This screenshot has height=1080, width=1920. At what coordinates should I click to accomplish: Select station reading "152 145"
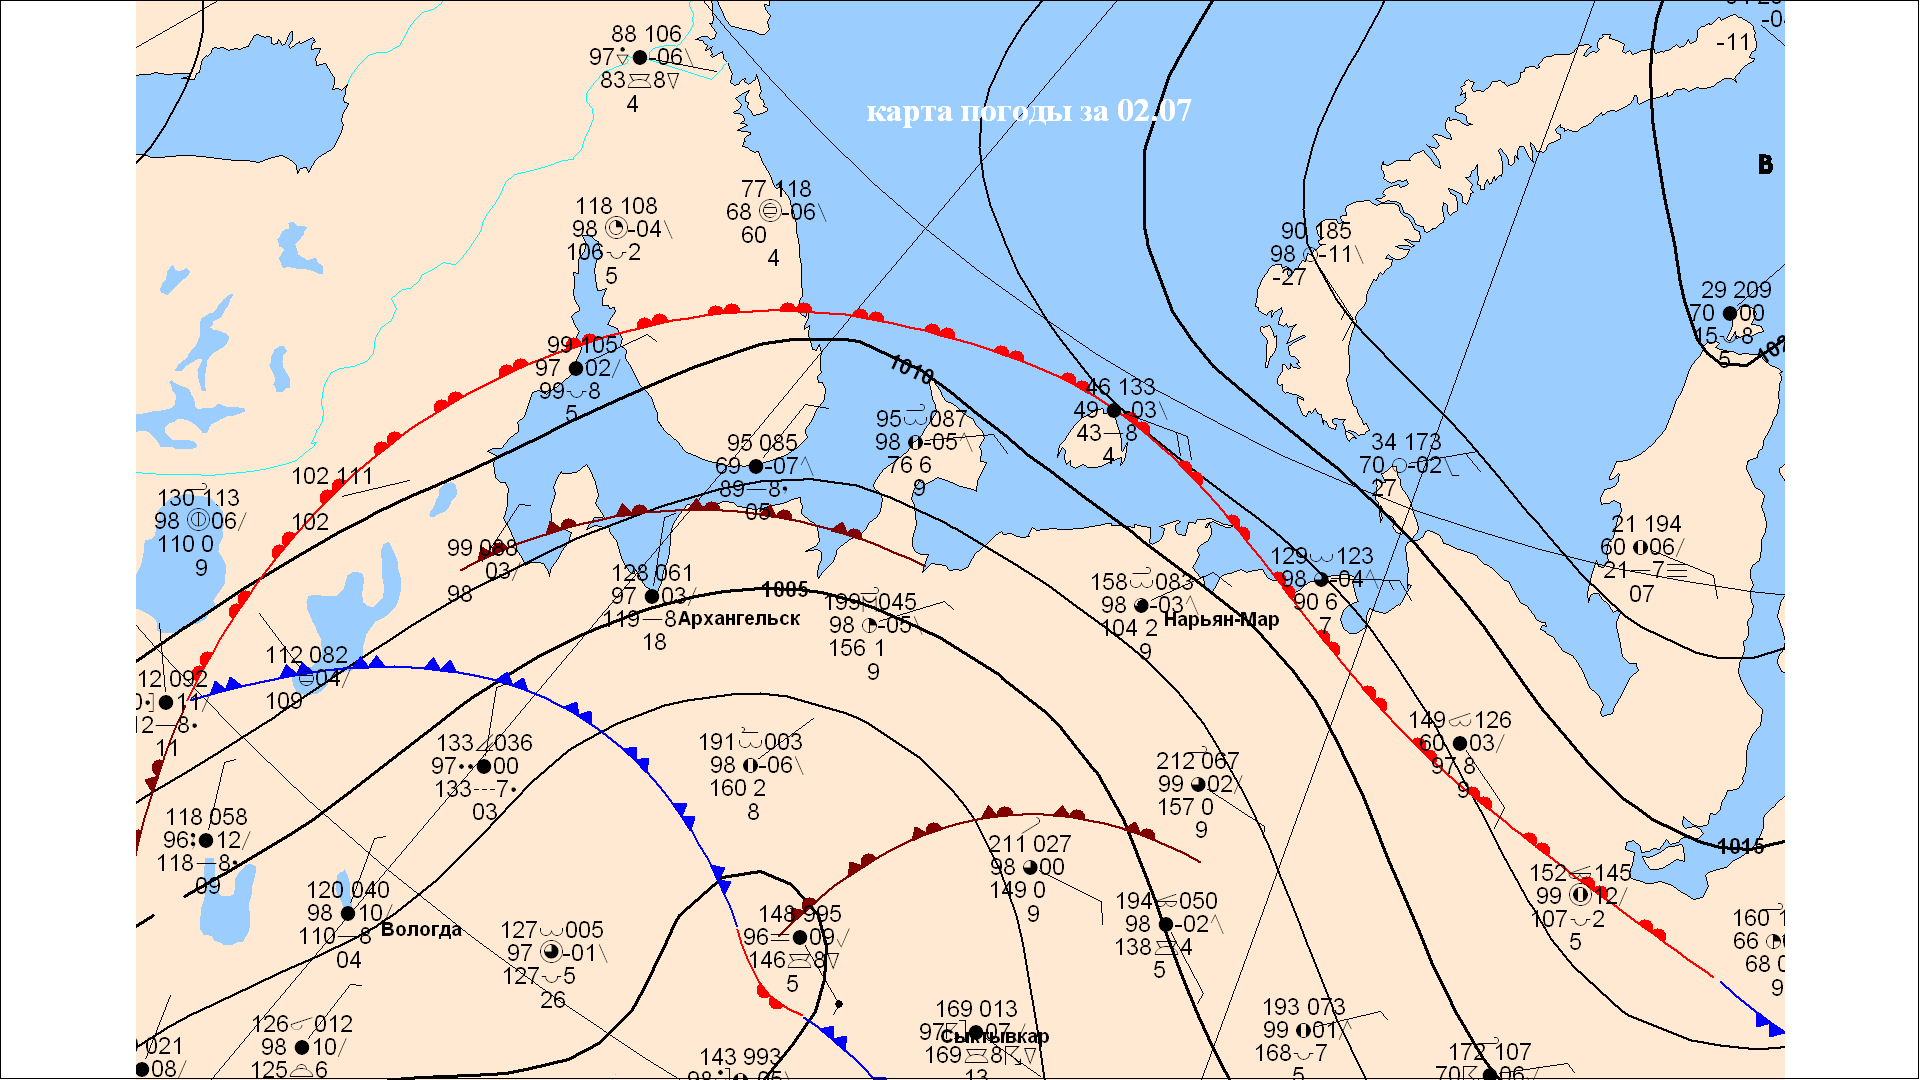coord(1579,873)
